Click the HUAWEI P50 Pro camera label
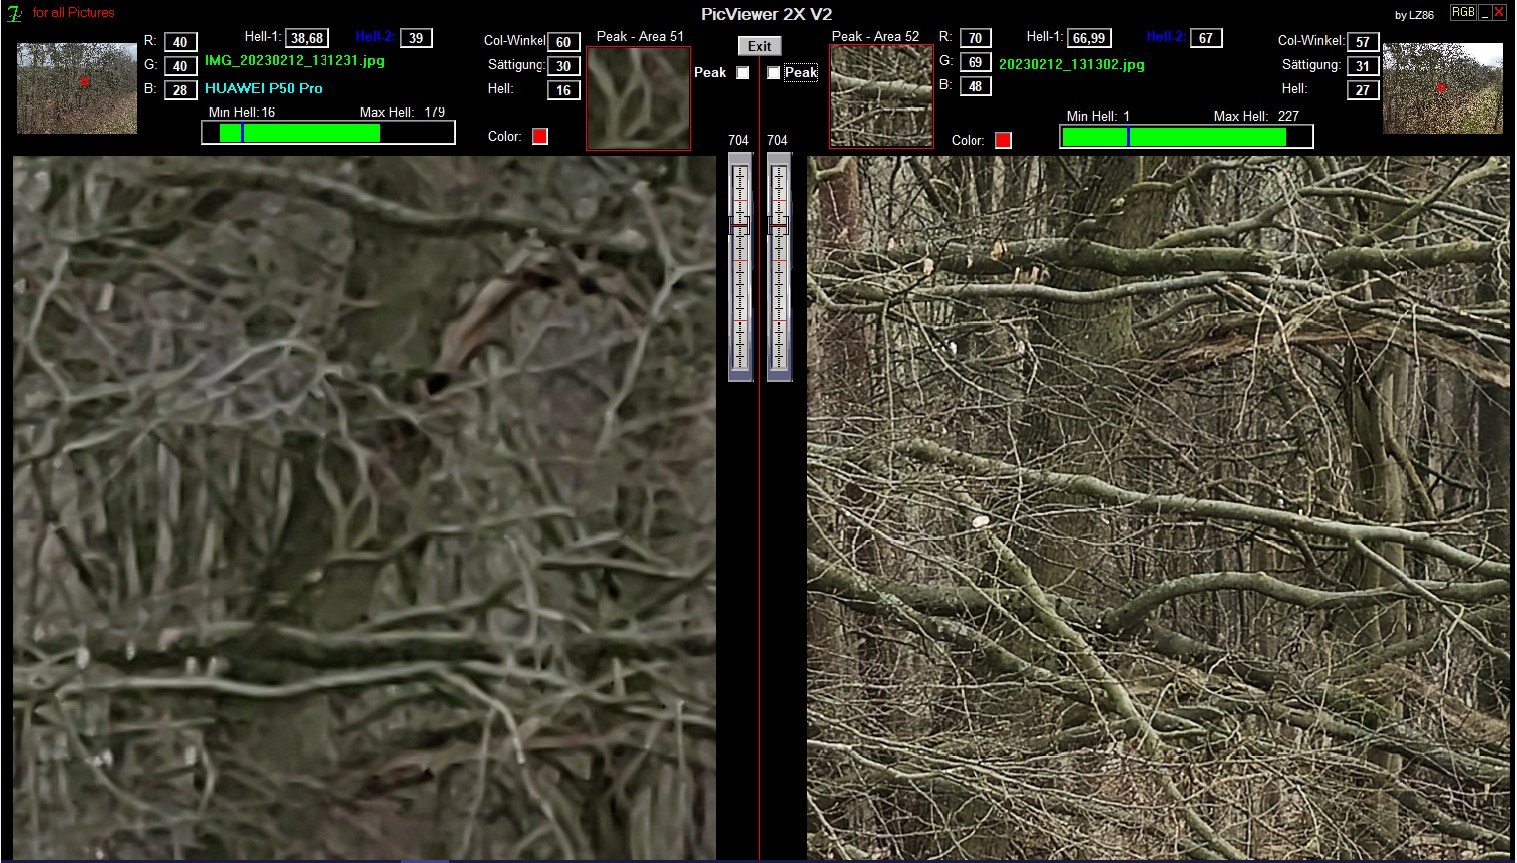The height and width of the screenshot is (863, 1517). click(264, 88)
